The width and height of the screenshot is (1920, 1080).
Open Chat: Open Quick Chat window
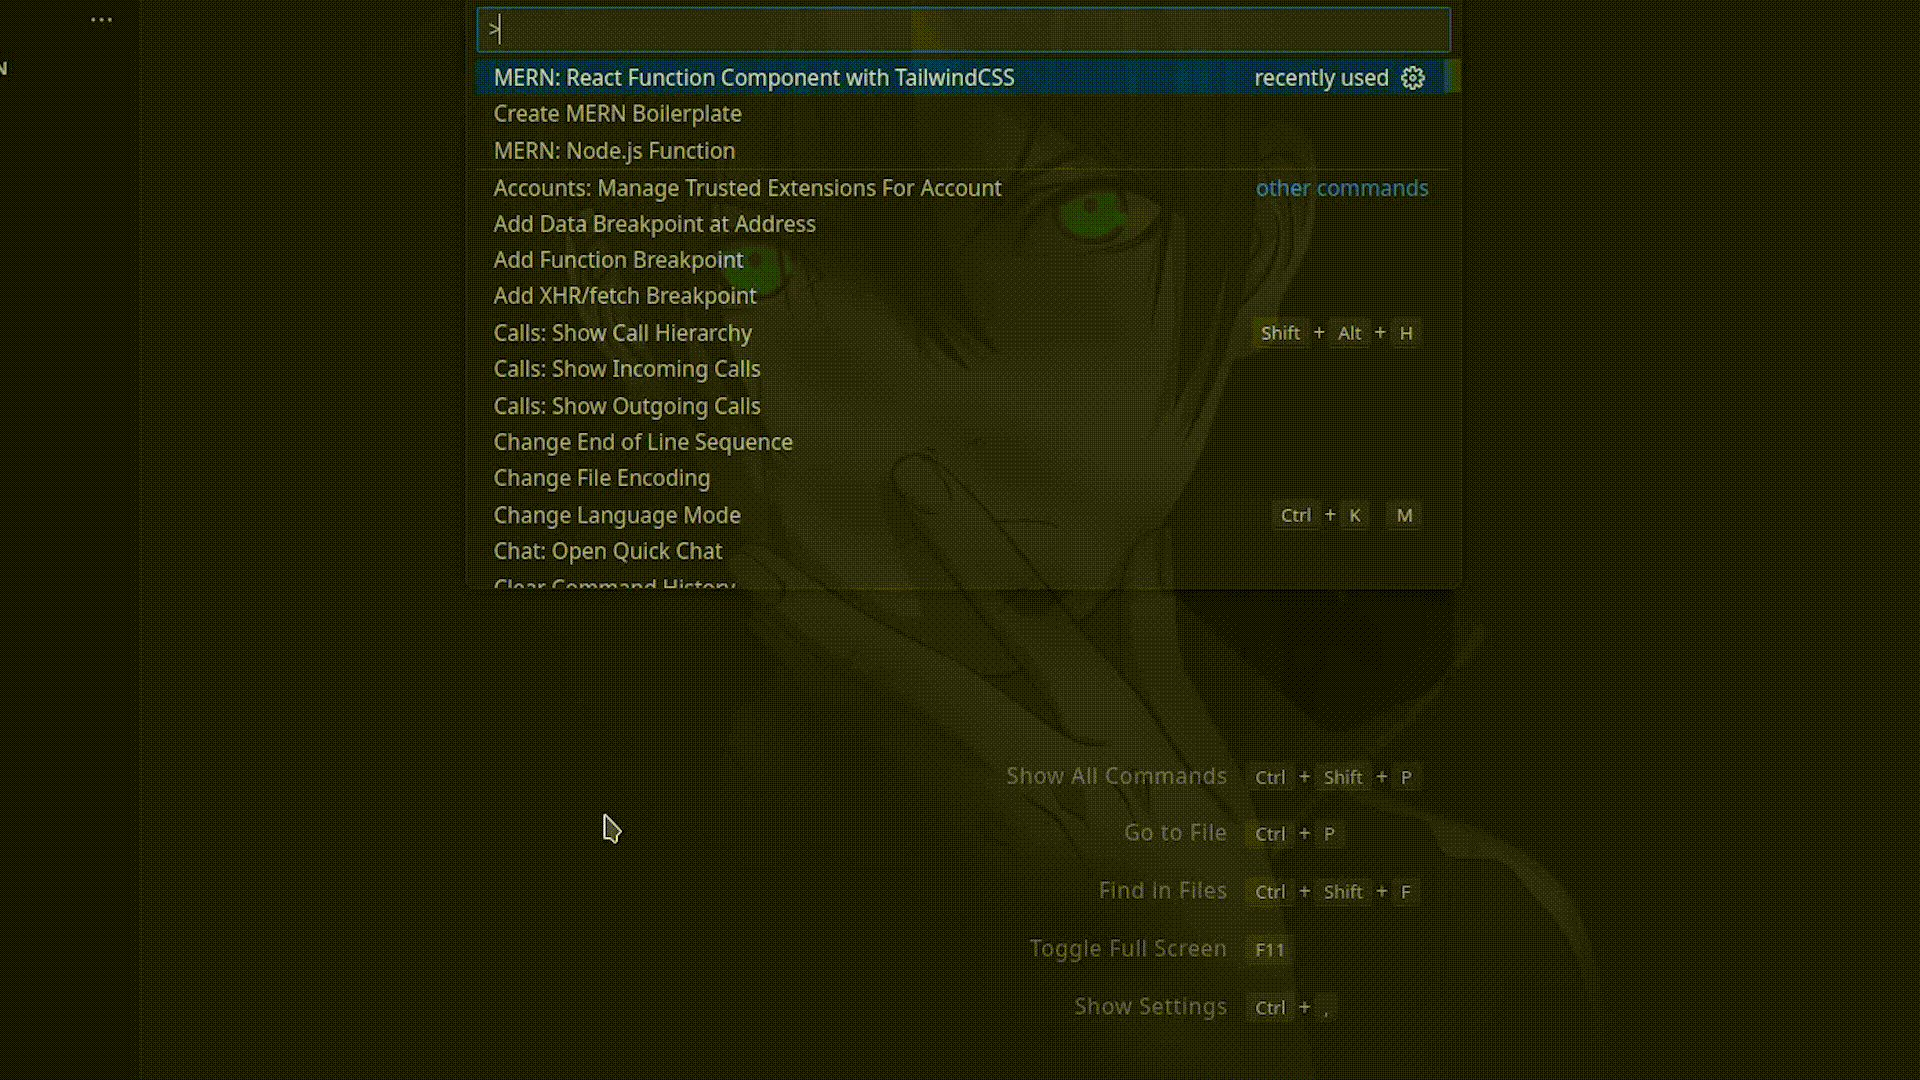(x=608, y=551)
